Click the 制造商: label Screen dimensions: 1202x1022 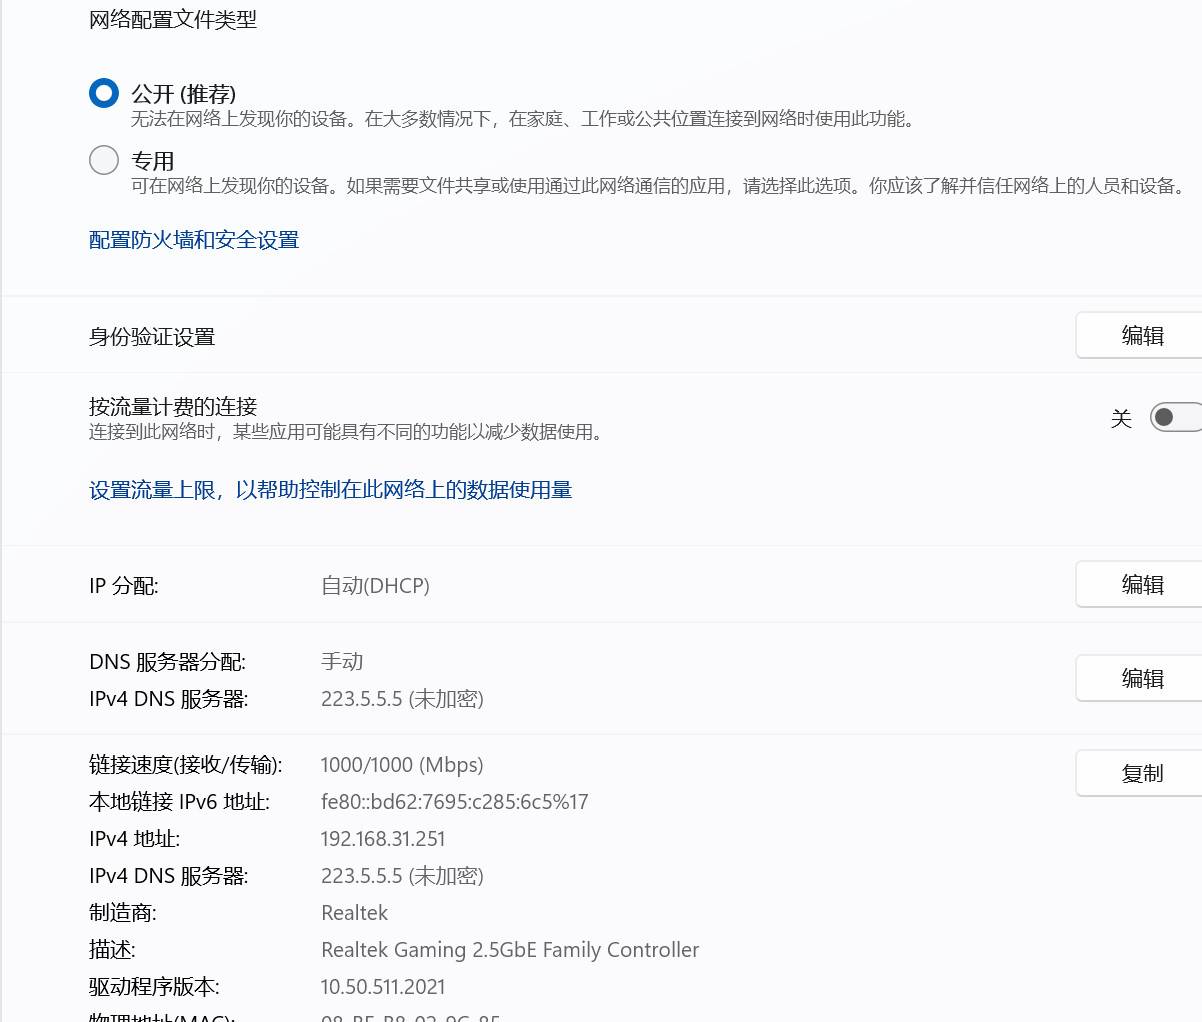coord(123,913)
